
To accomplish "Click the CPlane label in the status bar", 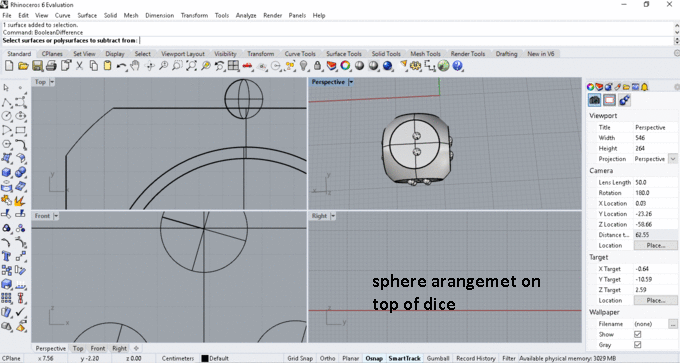I will [12, 358].
